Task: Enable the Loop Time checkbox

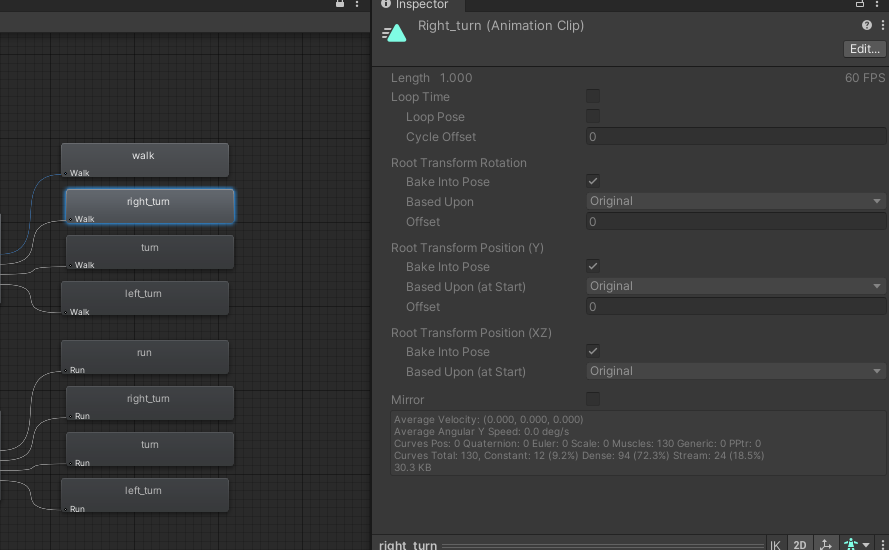Action: click(x=593, y=97)
